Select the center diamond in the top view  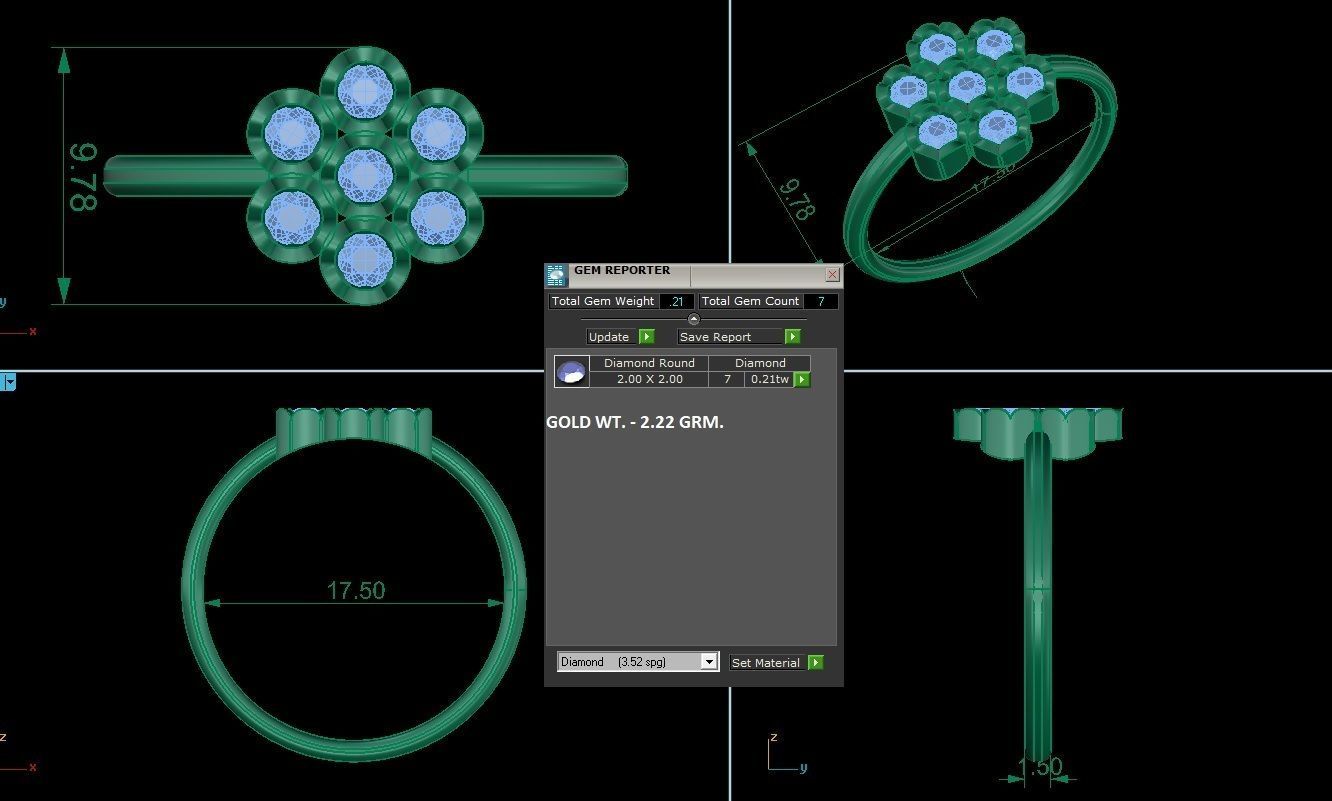[364, 175]
